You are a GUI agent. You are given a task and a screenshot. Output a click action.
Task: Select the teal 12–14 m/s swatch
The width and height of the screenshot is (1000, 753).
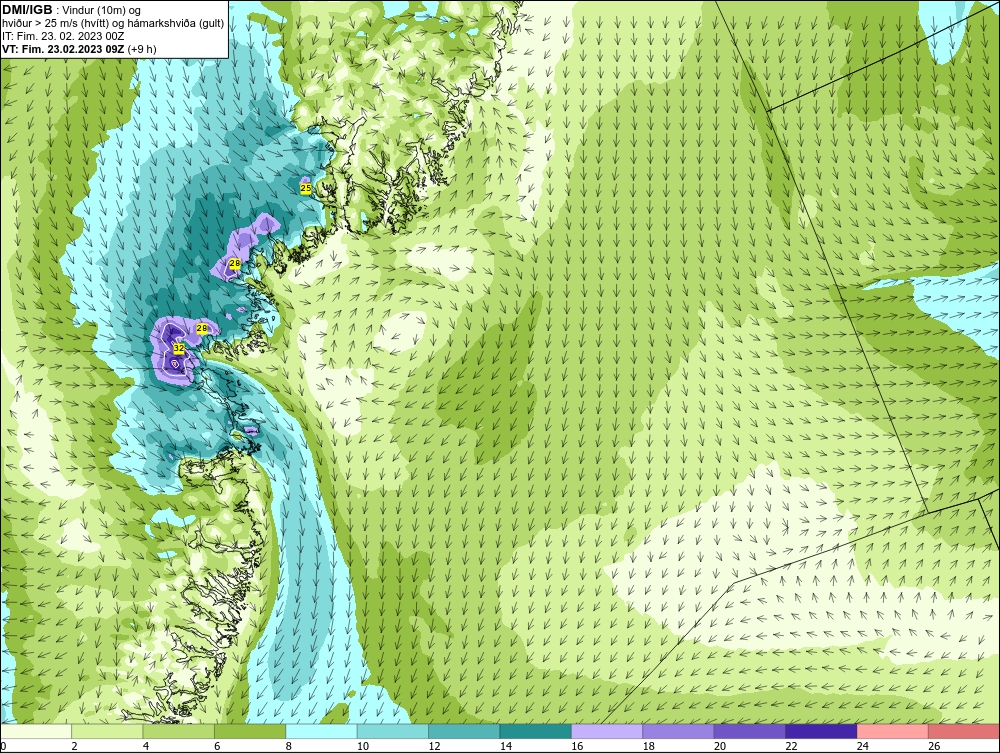pyautogui.click(x=464, y=731)
